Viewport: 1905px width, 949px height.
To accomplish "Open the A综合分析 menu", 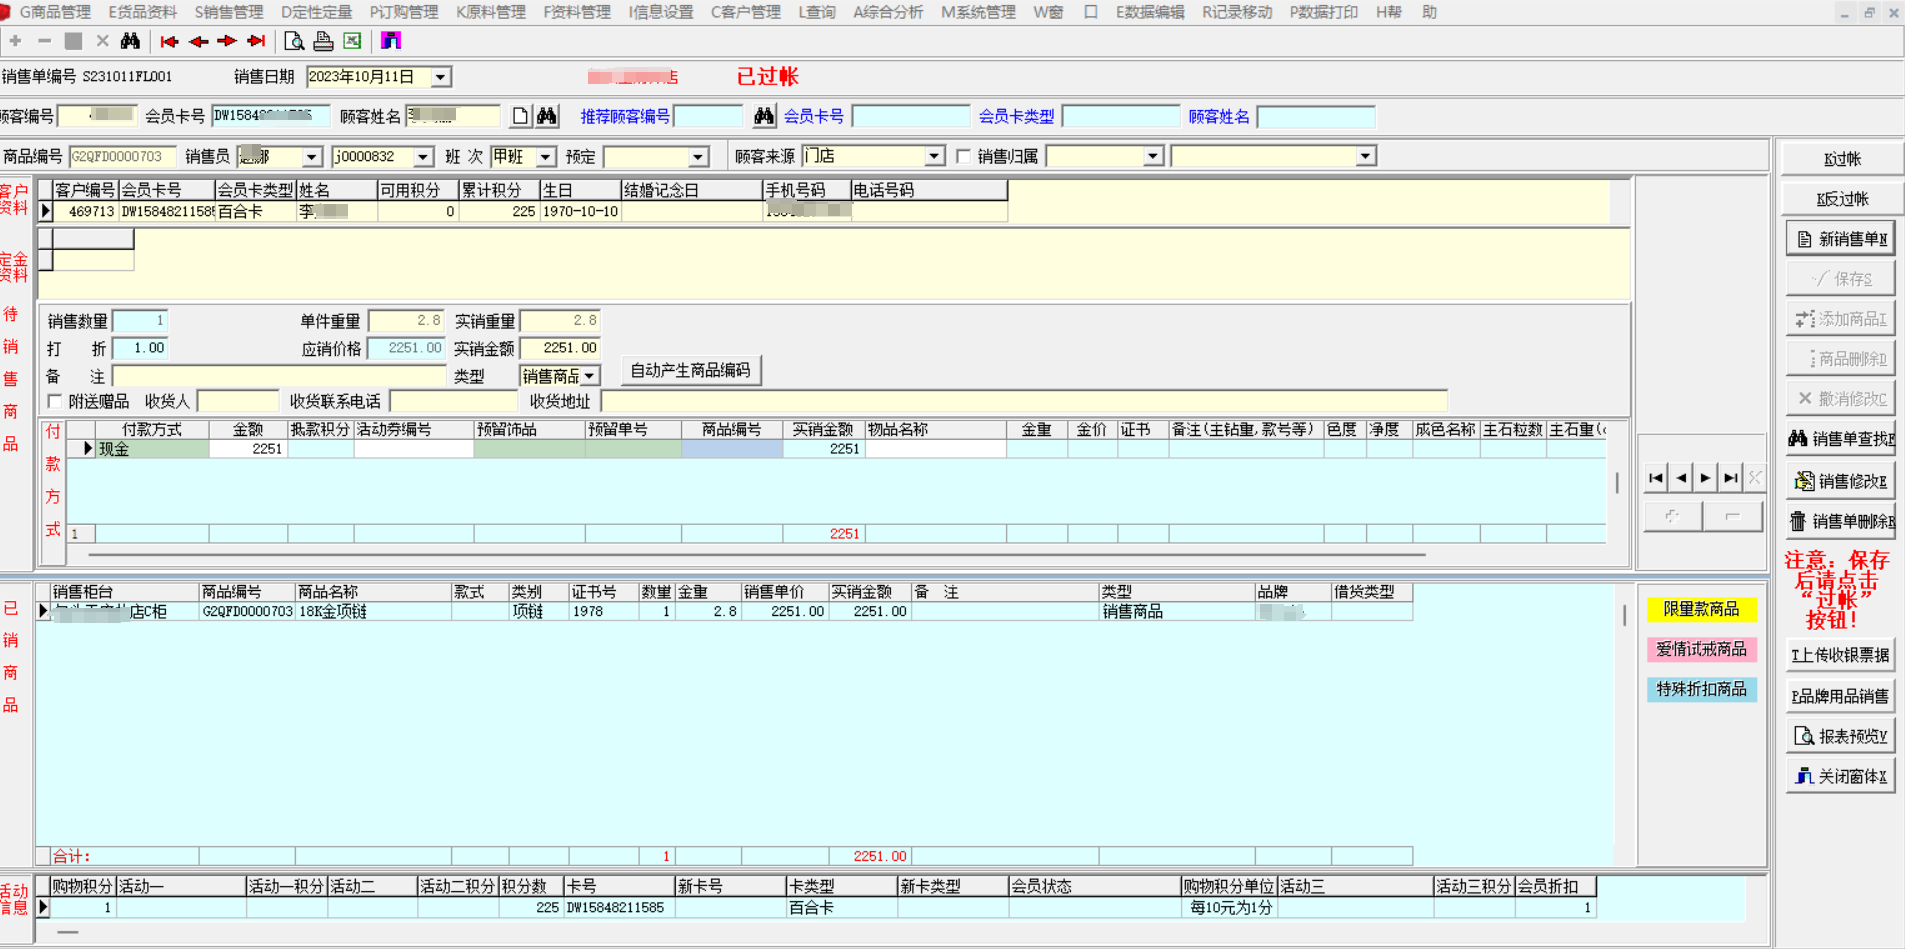I will pos(888,12).
